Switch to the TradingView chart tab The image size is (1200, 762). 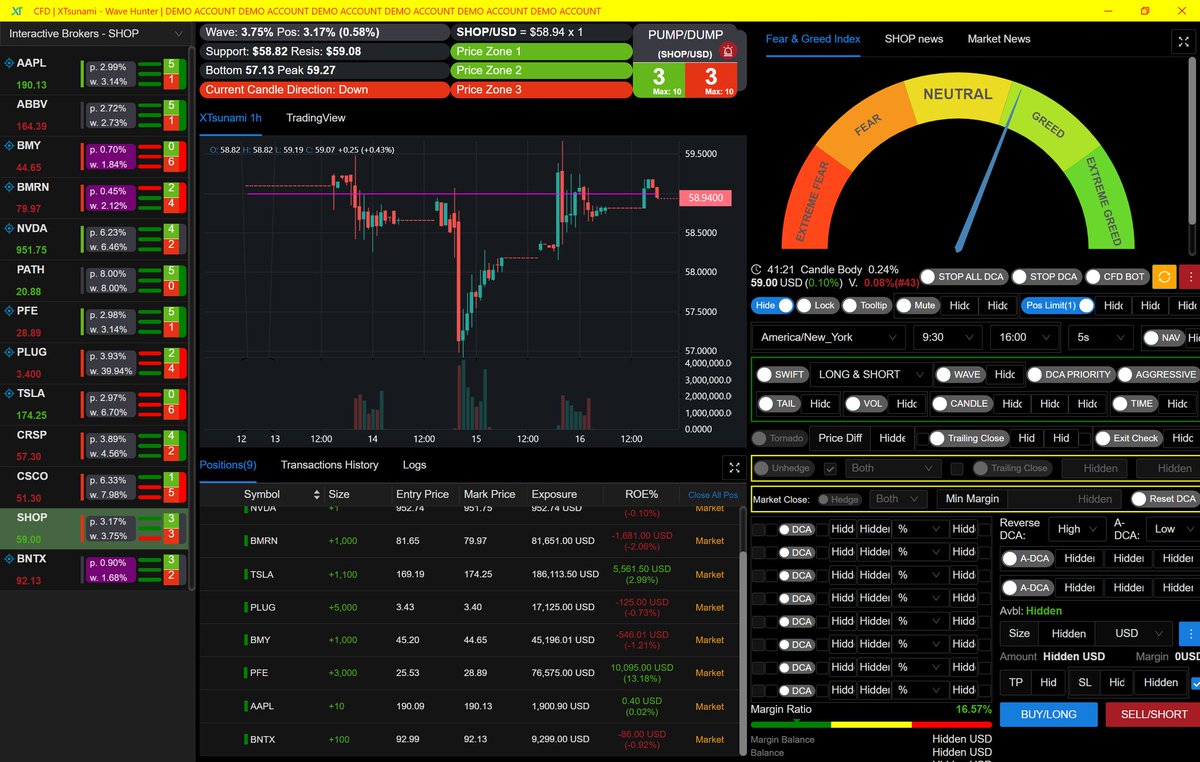[x=316, y=118]
